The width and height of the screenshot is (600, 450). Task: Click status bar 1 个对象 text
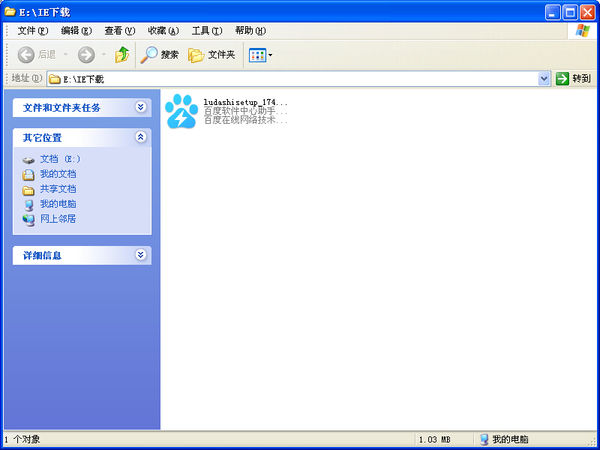(x=22, y=440)
